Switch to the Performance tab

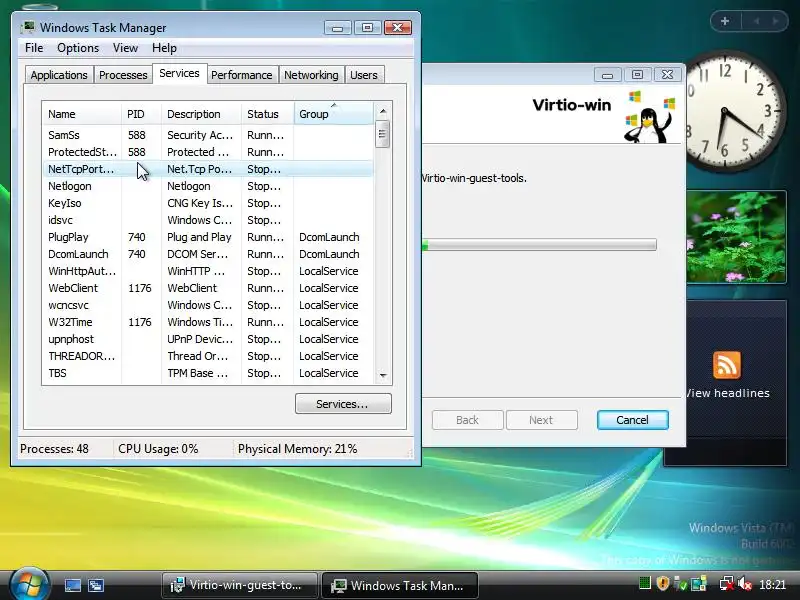click(242, 75)
